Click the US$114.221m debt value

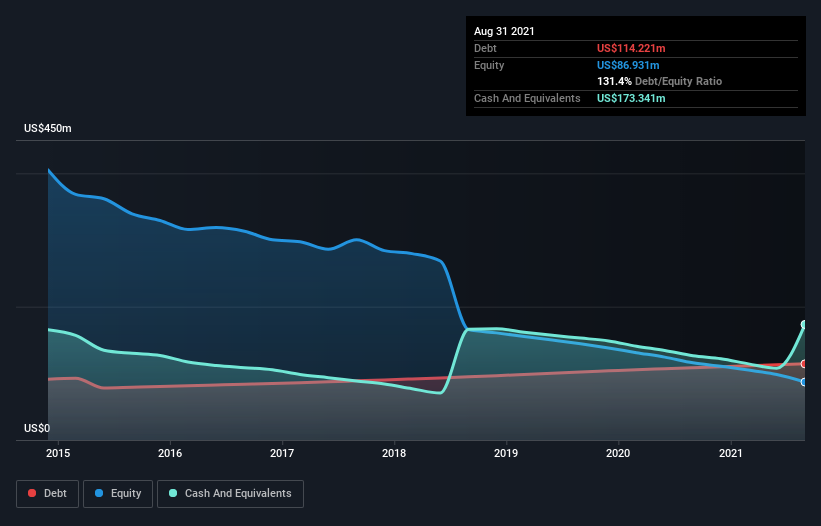pos(631,48)
